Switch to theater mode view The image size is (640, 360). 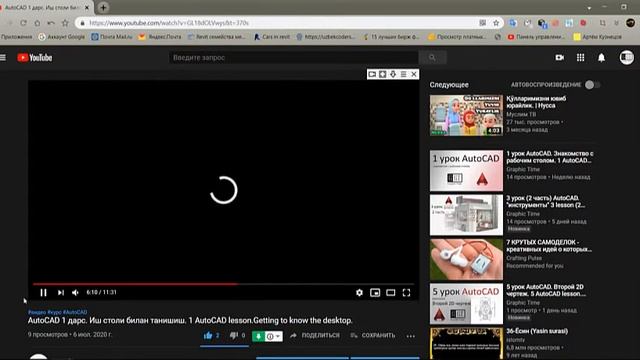pyautogui.click(x=391, y=293)
